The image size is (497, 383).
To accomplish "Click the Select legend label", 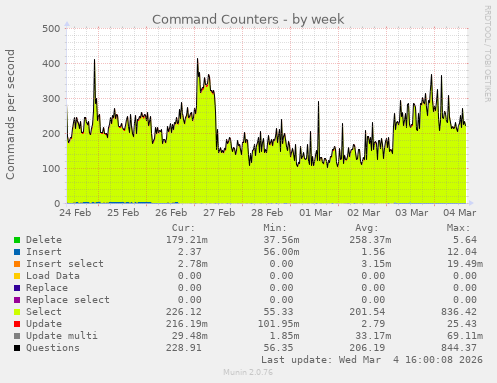I will pos(44,312).
